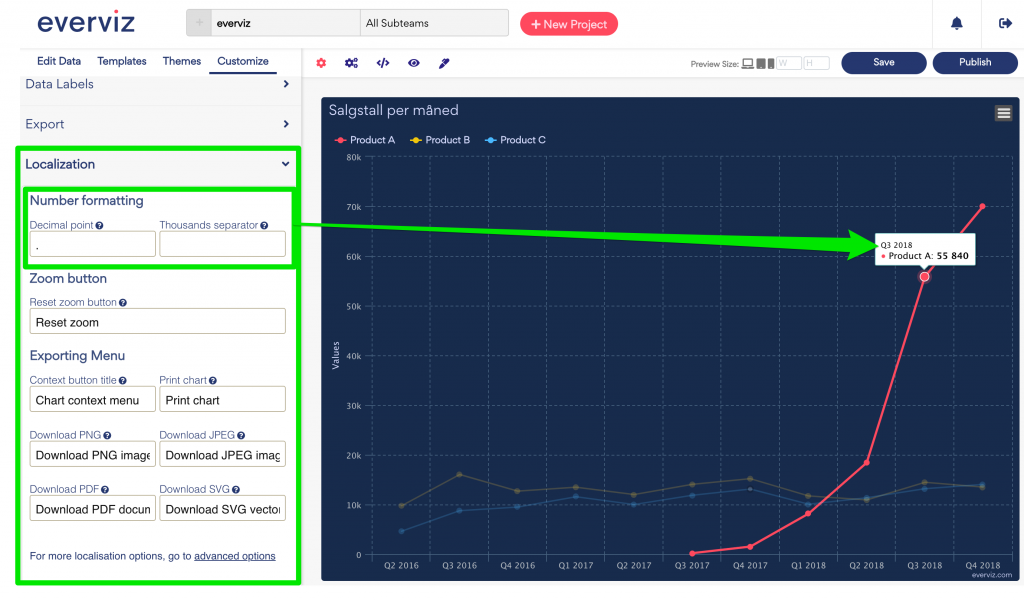Go to everviz home logo
Image resolution: width=1024 pixels, height=601 pixels.
click(86, 23)
